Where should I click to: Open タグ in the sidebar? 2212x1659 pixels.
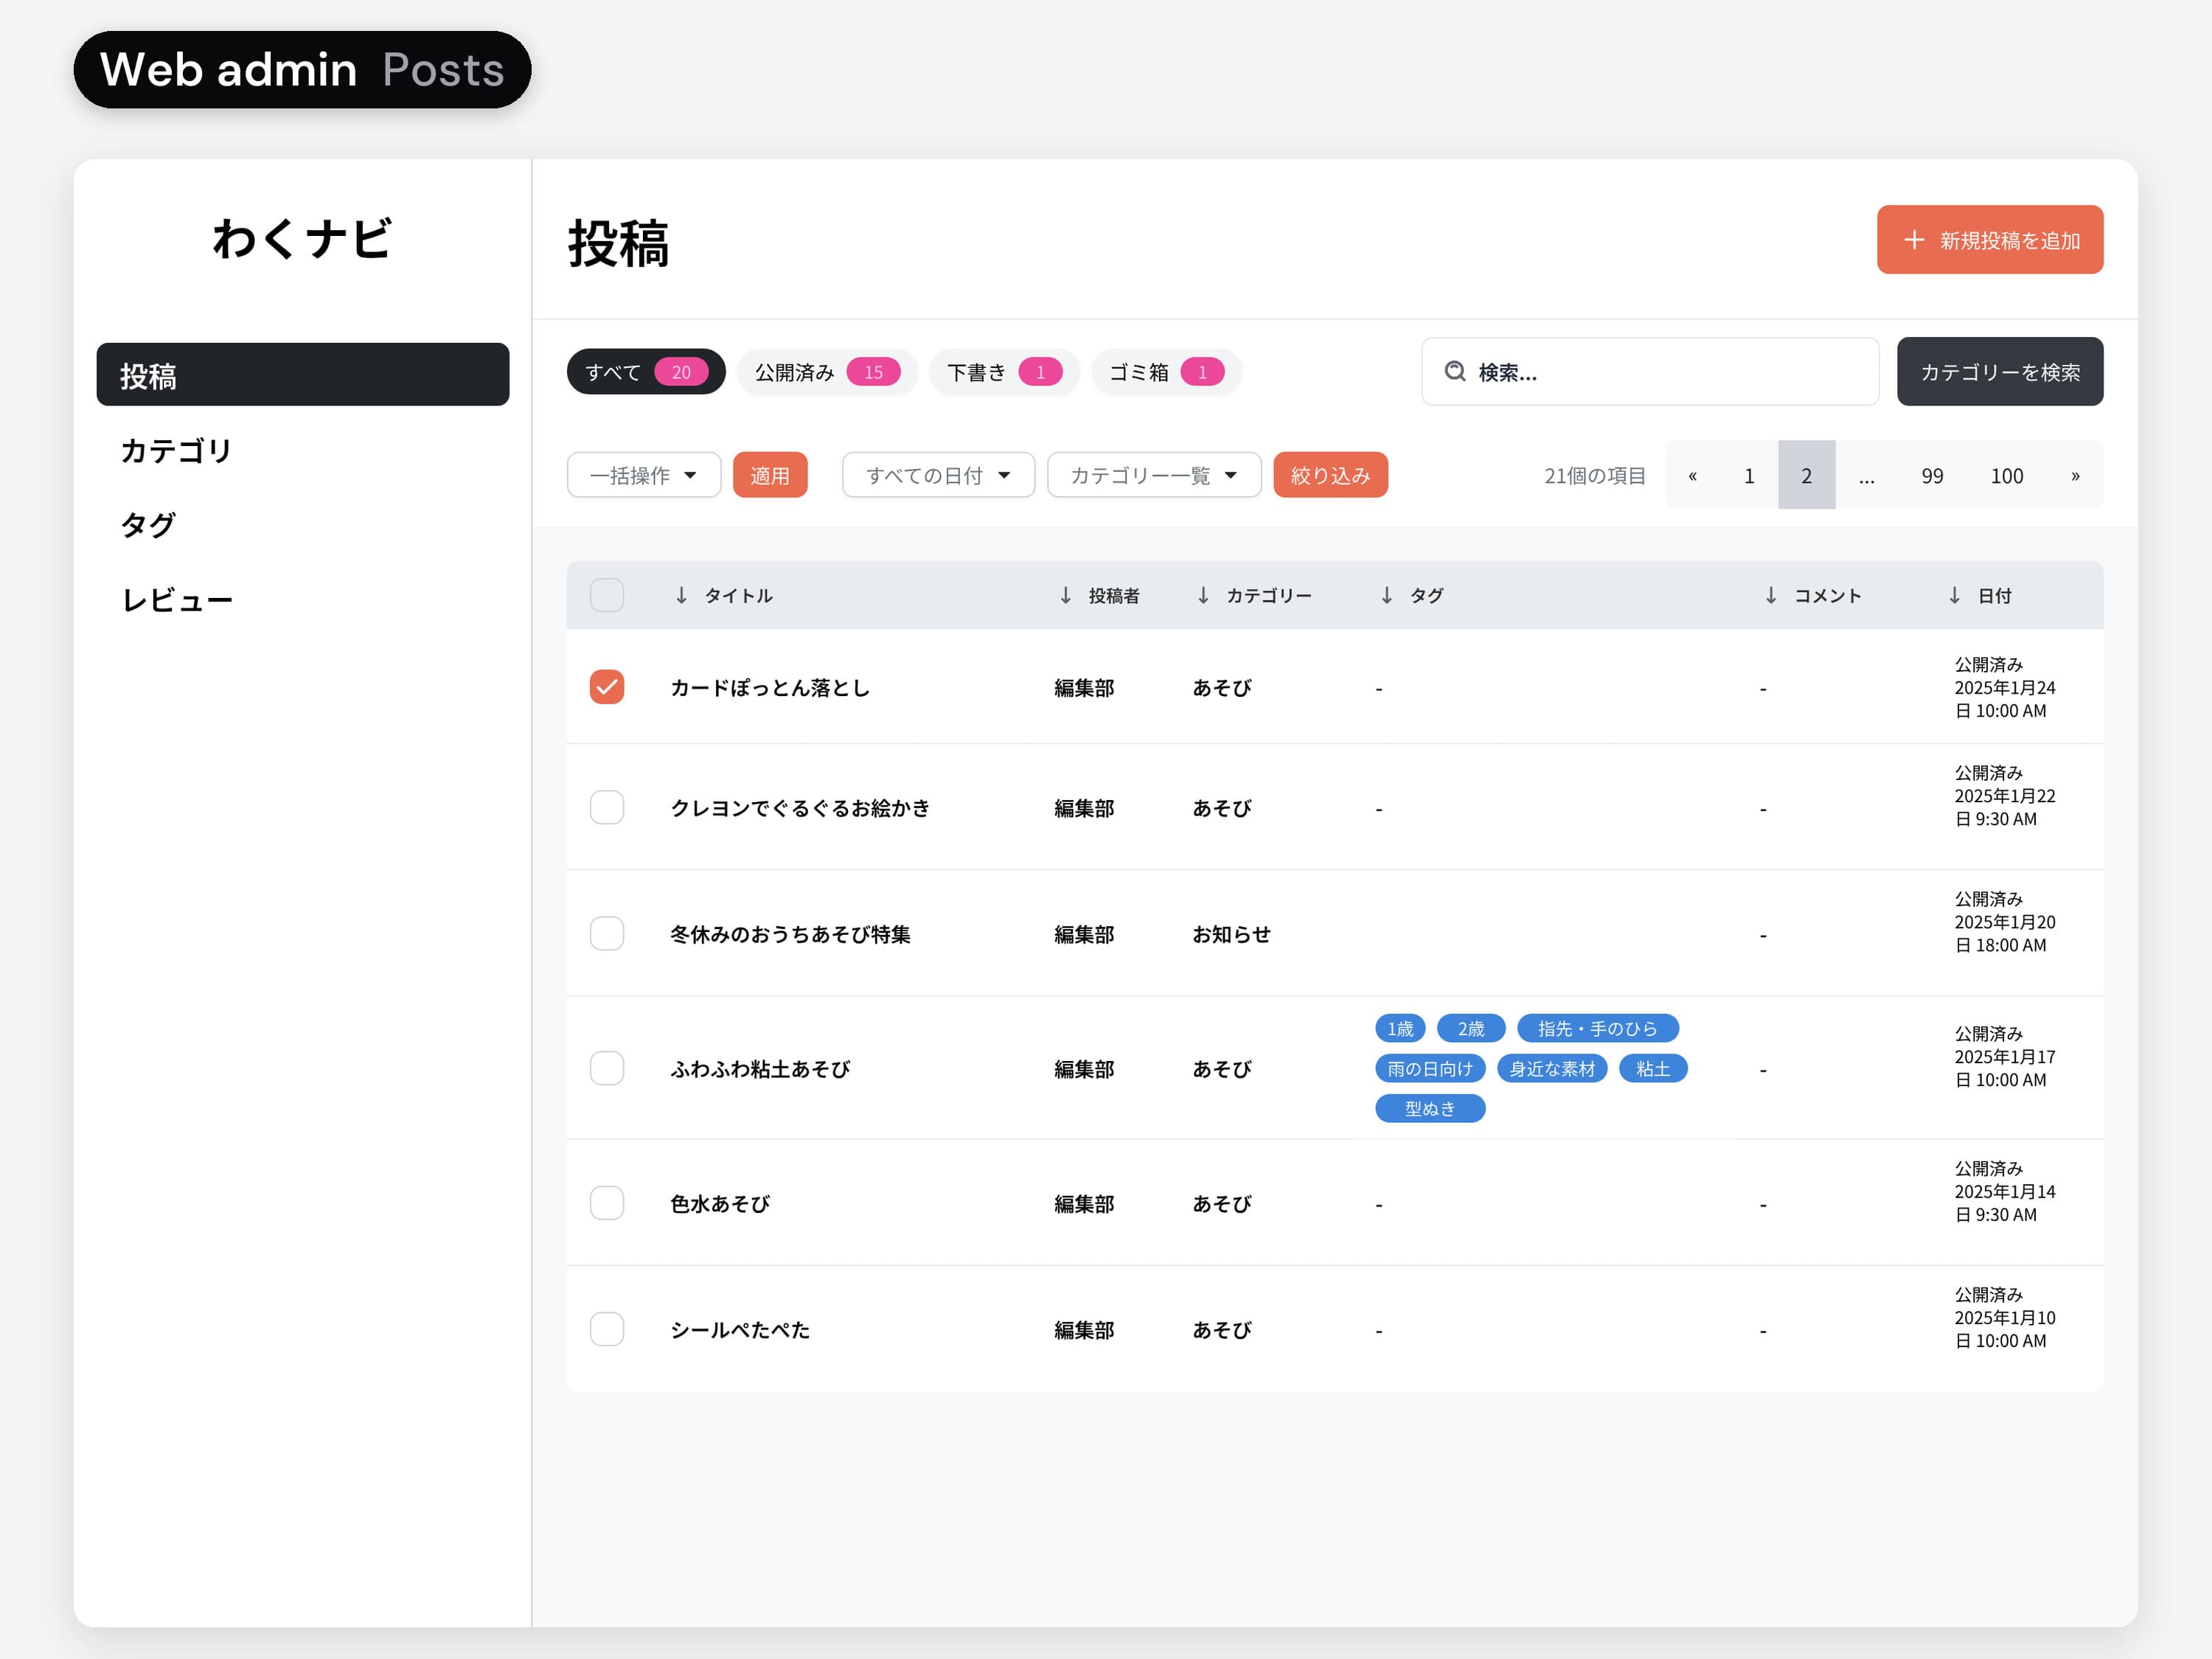(303, 524)
